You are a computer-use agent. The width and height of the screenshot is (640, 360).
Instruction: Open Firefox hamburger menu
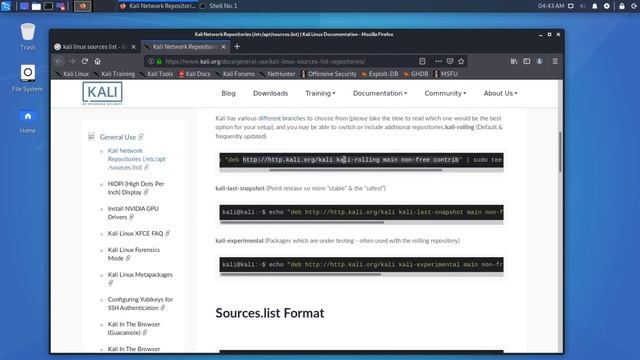tap(555, 61)
